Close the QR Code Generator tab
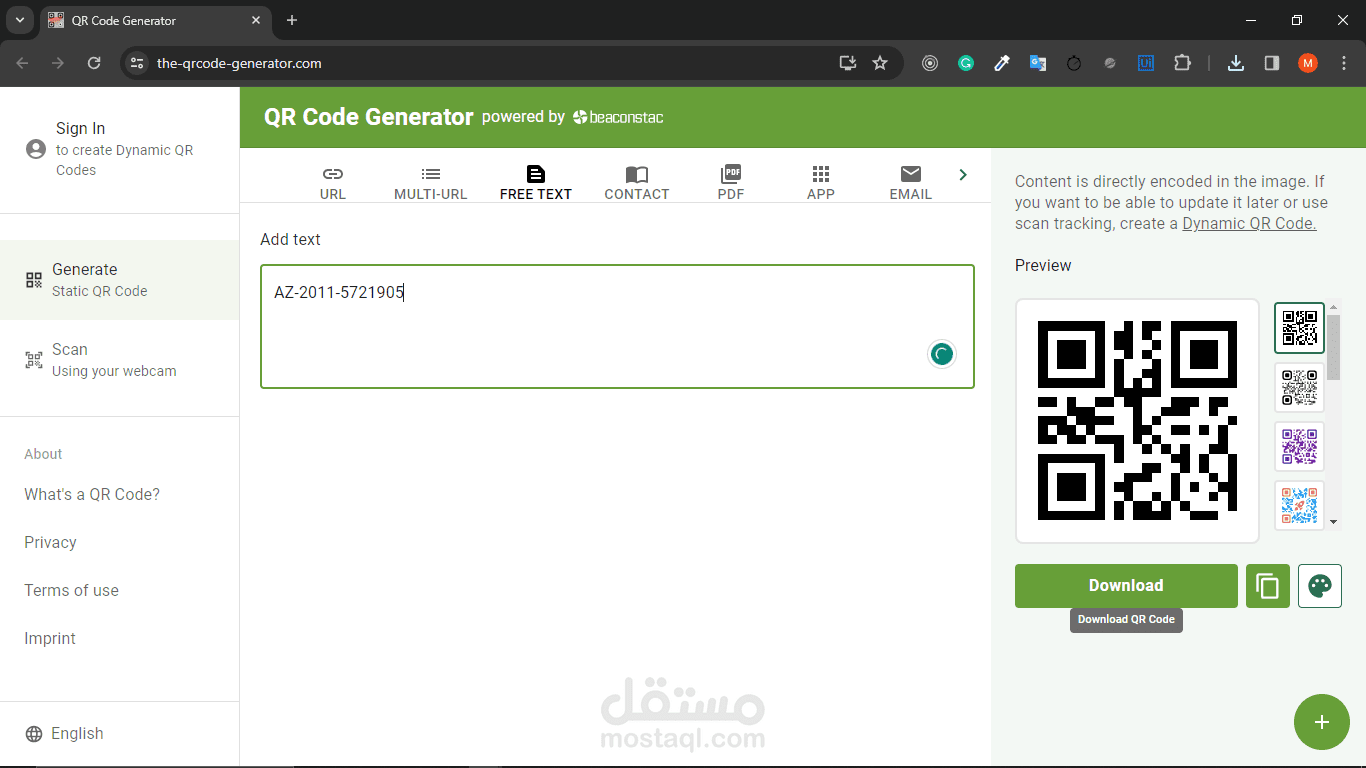 [257, 20]
